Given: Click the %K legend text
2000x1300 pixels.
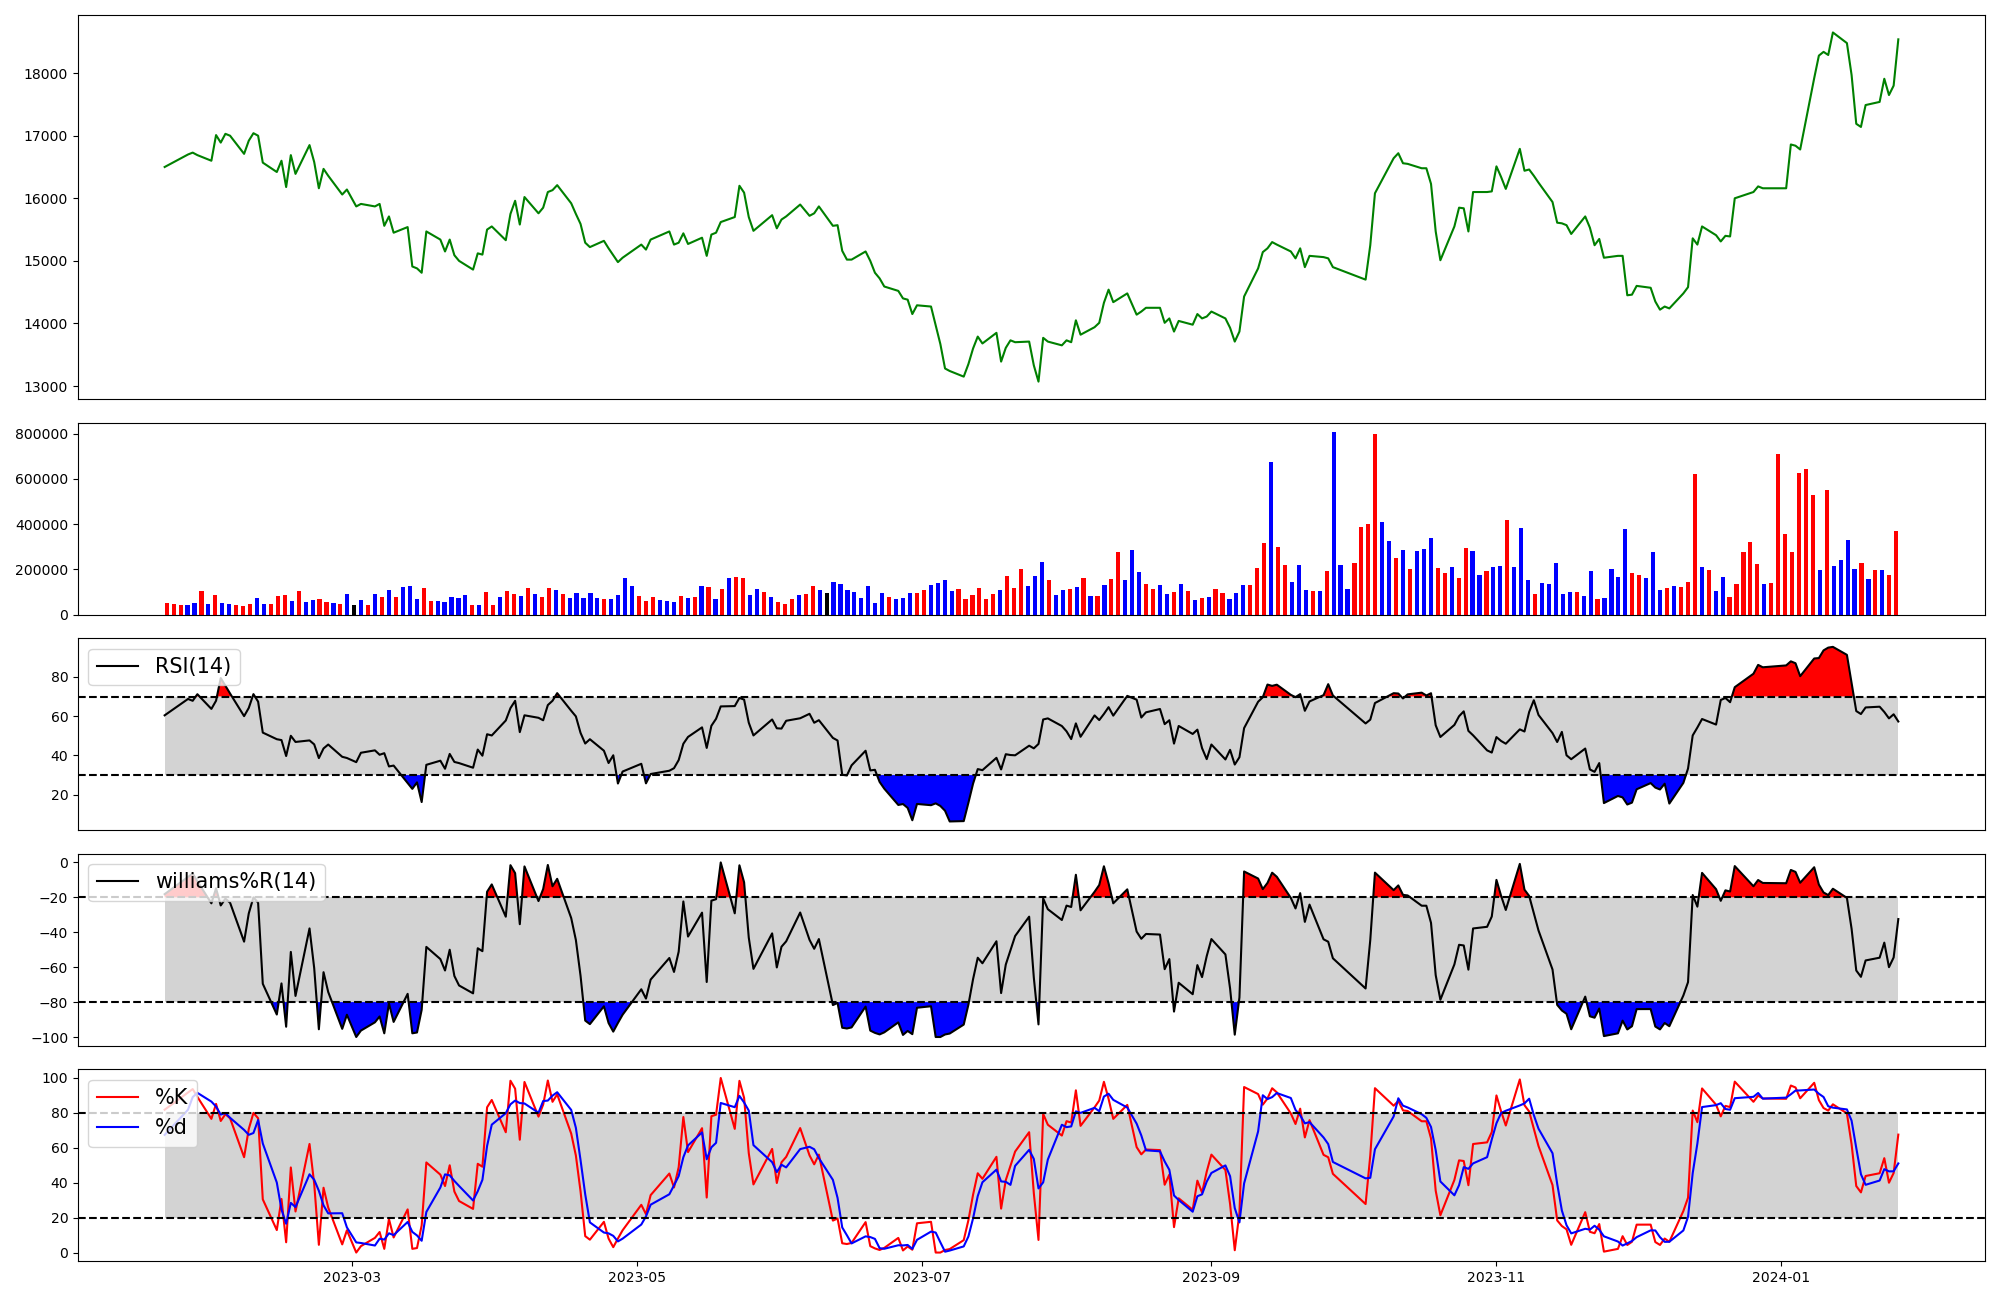Looking at the screenshot, I should [170, 1097].
